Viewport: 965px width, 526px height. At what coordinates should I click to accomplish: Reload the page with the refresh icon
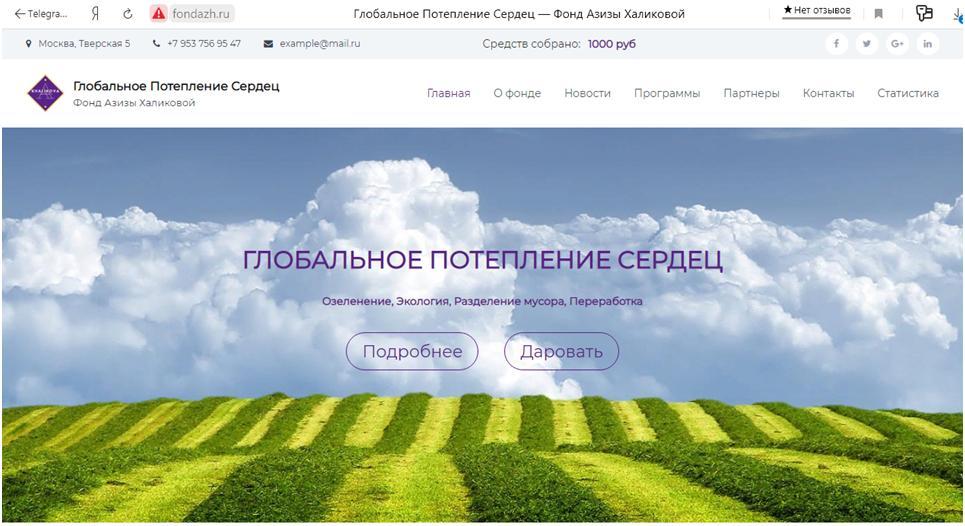(127, 14)
